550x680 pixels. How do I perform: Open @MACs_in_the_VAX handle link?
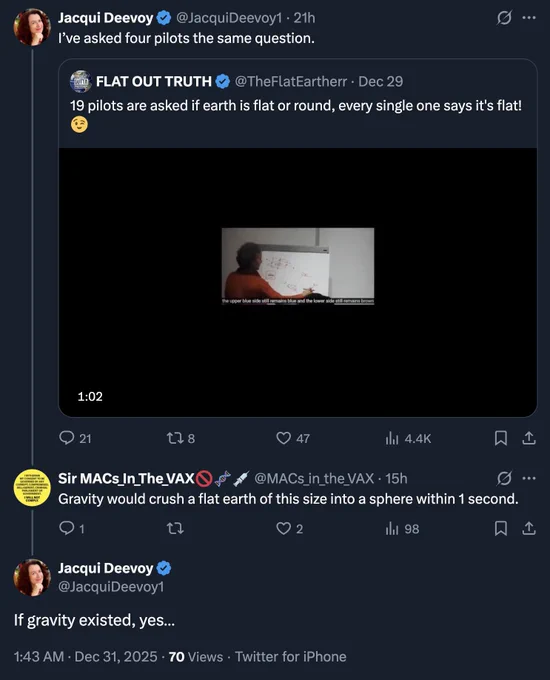pos(314,478)
